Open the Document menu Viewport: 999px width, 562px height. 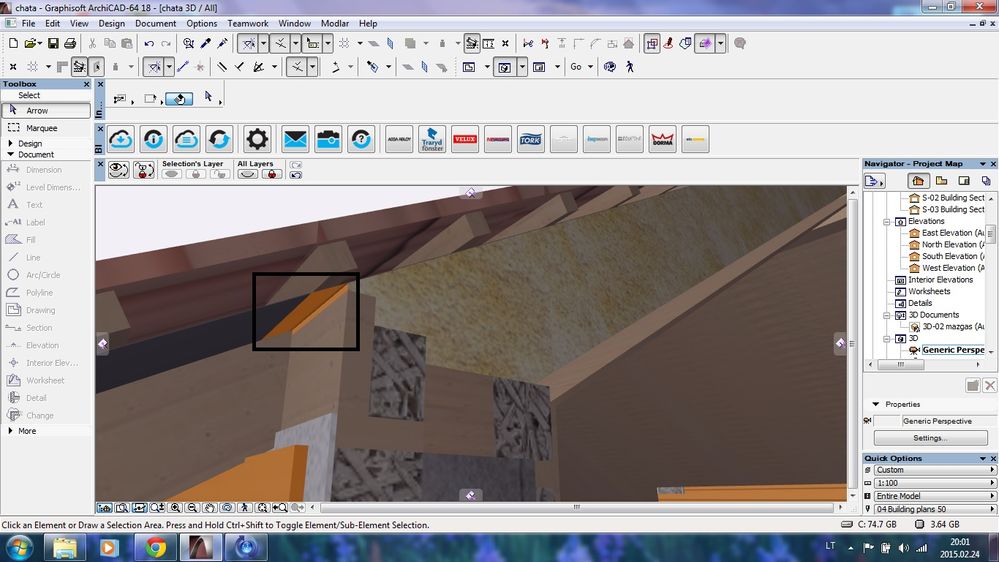tap(155, 24)
